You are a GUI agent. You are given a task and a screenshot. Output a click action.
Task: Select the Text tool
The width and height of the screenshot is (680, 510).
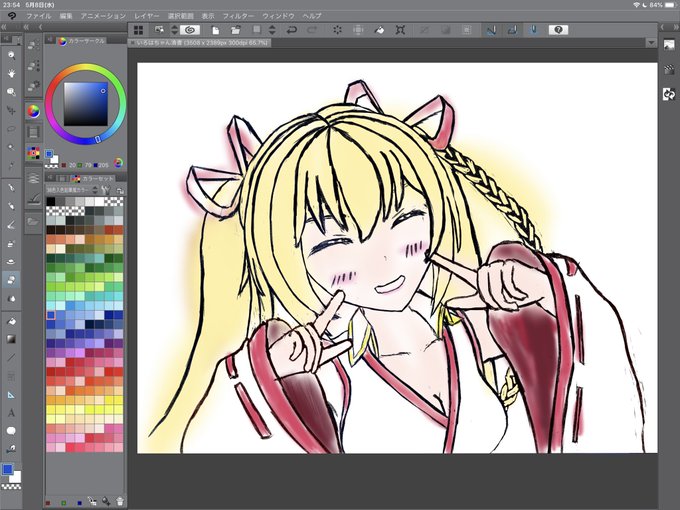pos(11,412)
